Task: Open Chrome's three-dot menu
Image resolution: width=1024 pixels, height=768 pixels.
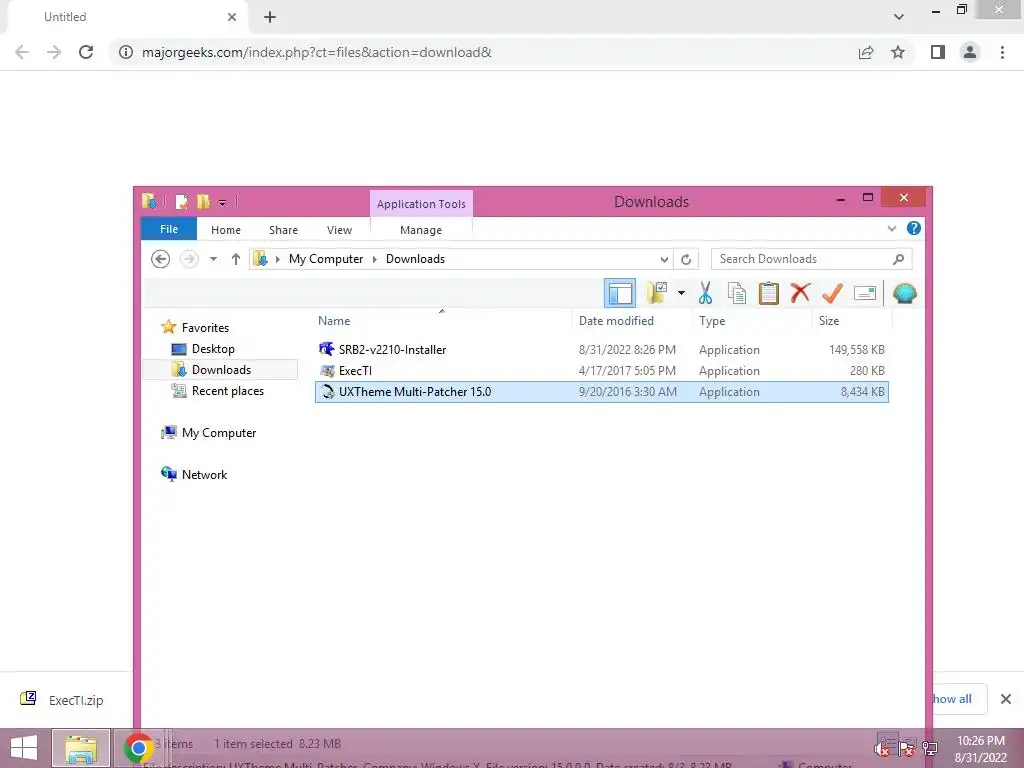Action: [x=1002, y=52]
